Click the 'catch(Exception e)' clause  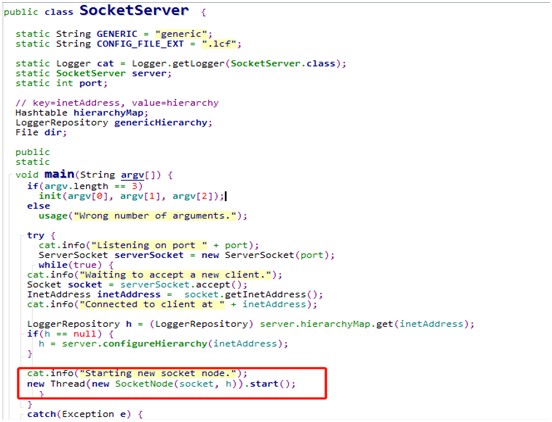[x=79, y=414]
